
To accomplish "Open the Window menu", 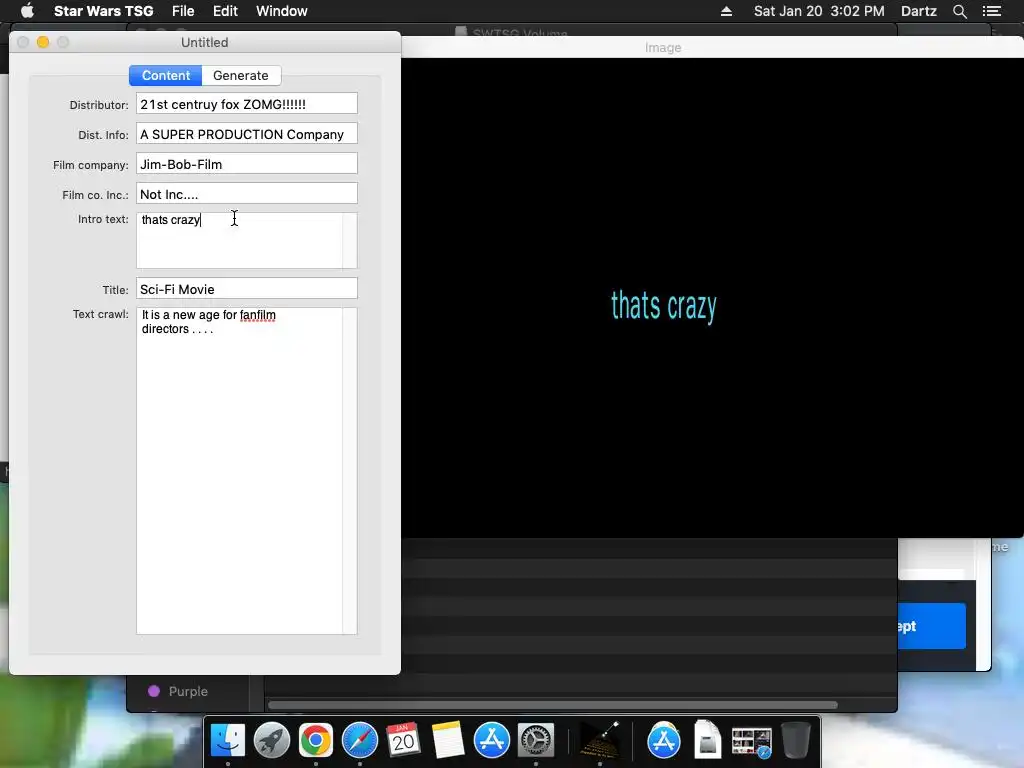I will tap(281, 11).
